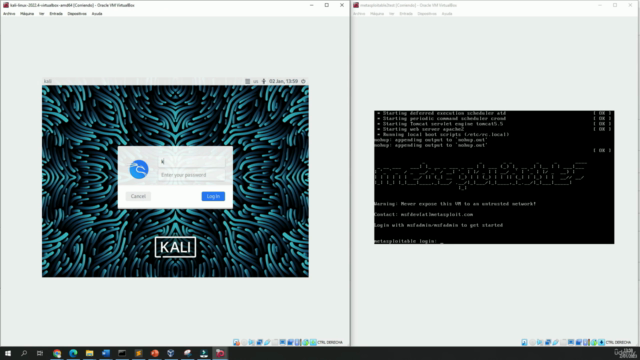Click the Log In button on Kali login

click(213, 196)
